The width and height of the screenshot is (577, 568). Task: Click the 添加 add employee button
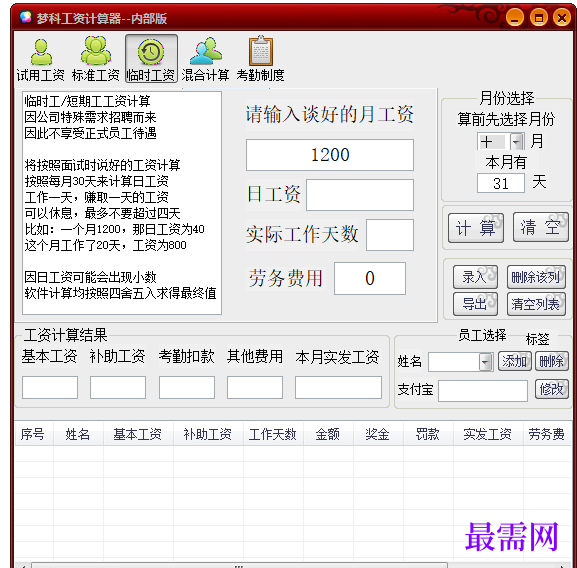514,361
